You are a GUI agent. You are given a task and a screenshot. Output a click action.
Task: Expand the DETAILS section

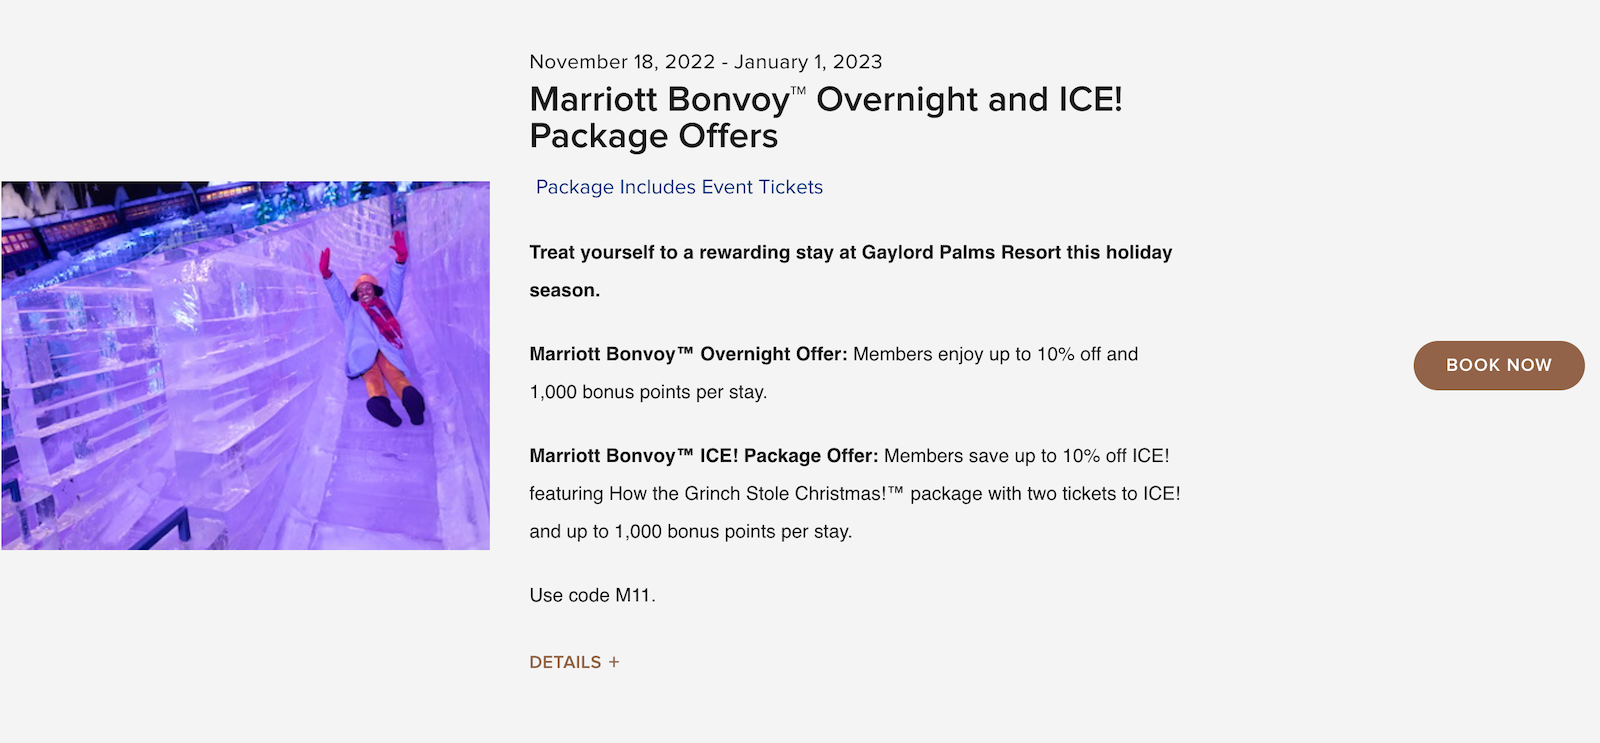point(565,662)
